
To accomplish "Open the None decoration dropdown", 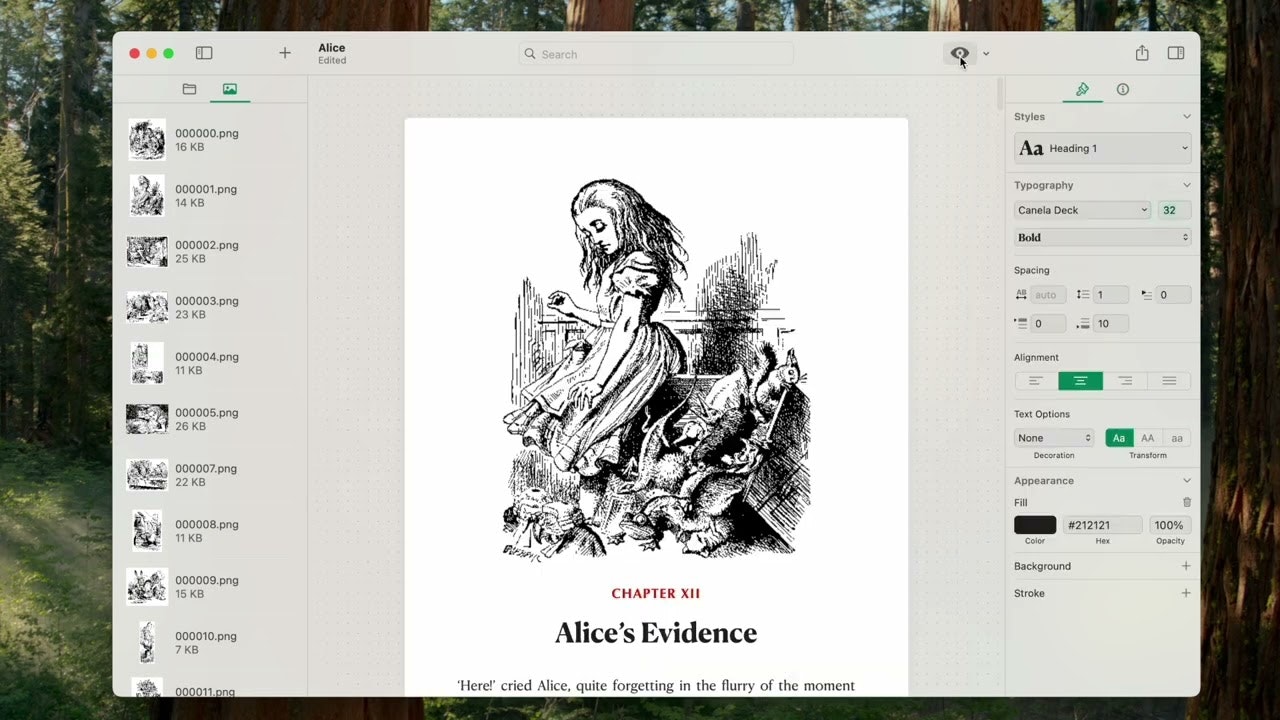I will (x=1055, y=438).
